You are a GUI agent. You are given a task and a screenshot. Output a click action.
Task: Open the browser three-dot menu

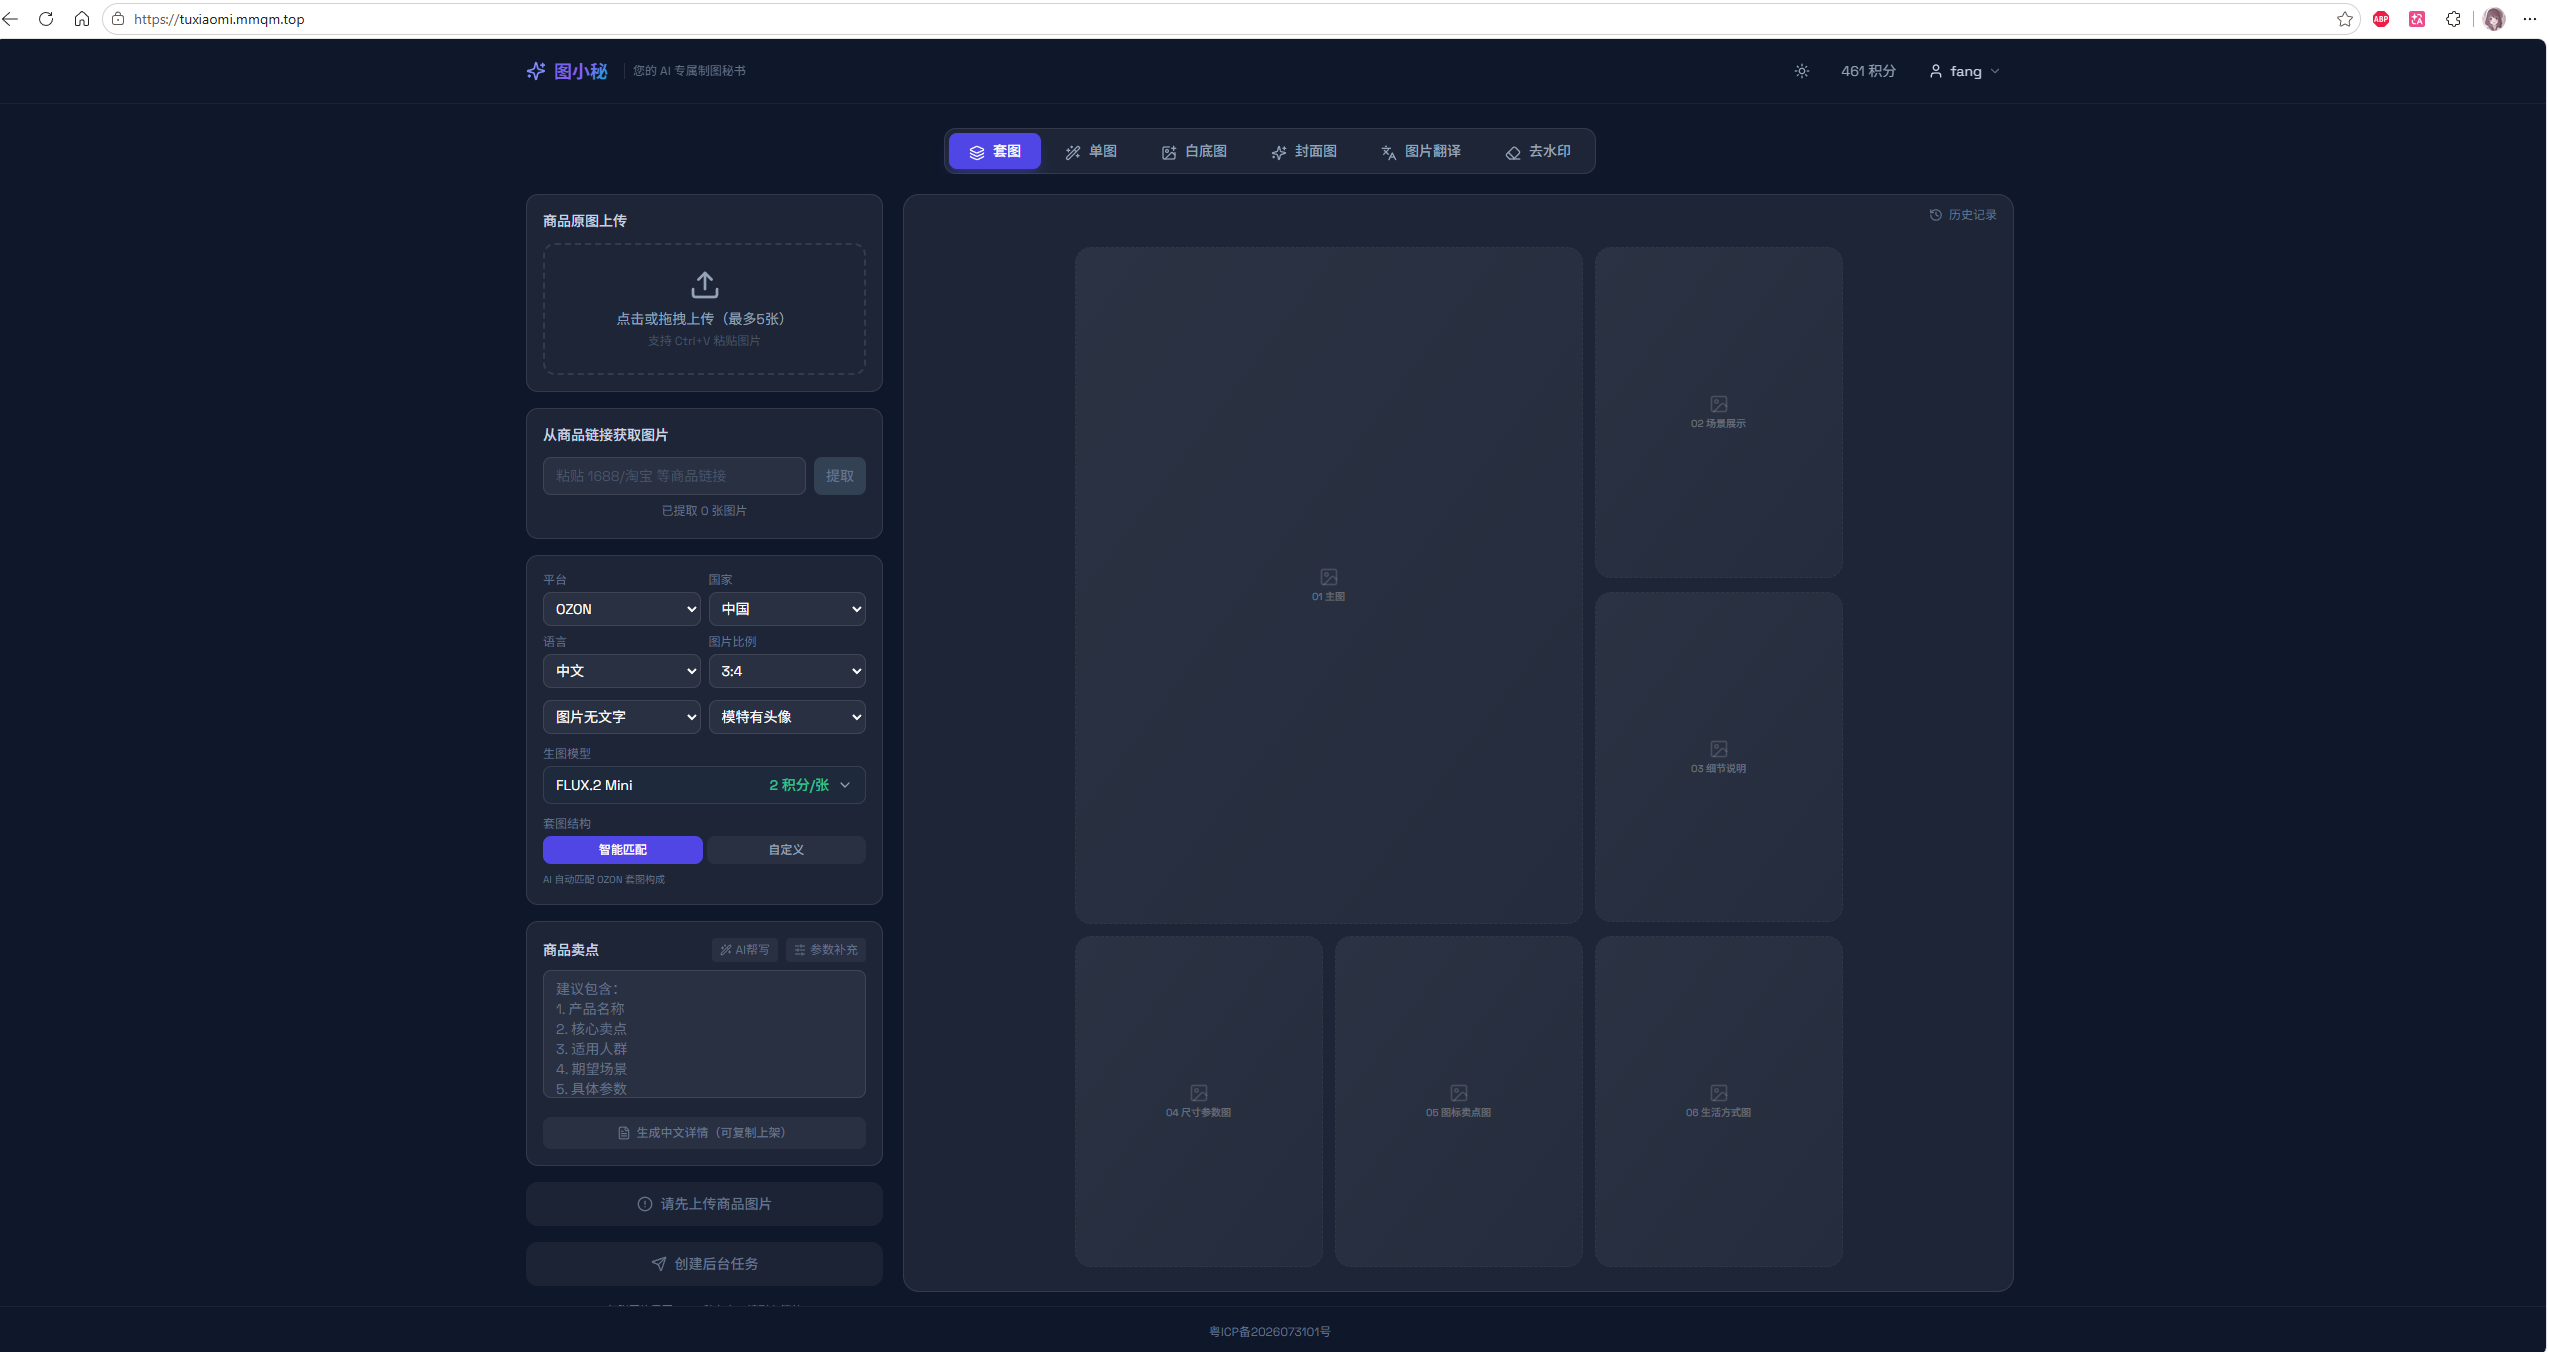[2530, 19]
